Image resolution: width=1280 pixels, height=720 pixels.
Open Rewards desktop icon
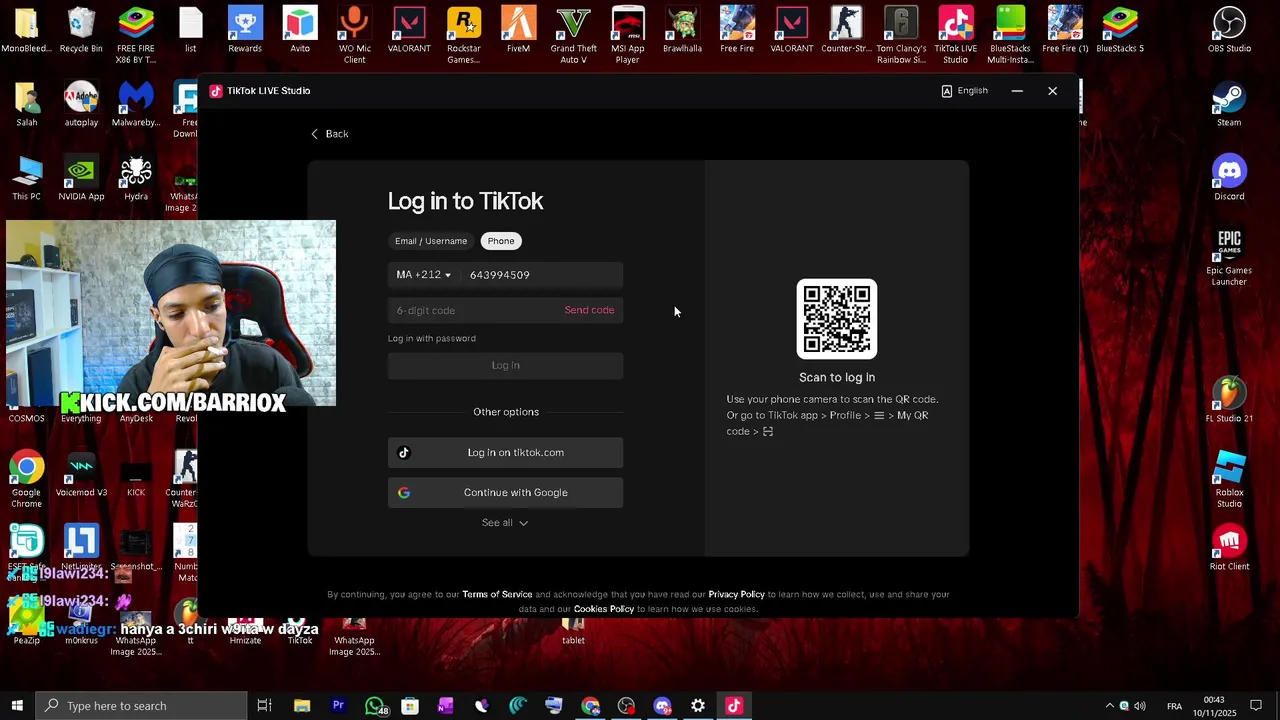click(245, 30)
